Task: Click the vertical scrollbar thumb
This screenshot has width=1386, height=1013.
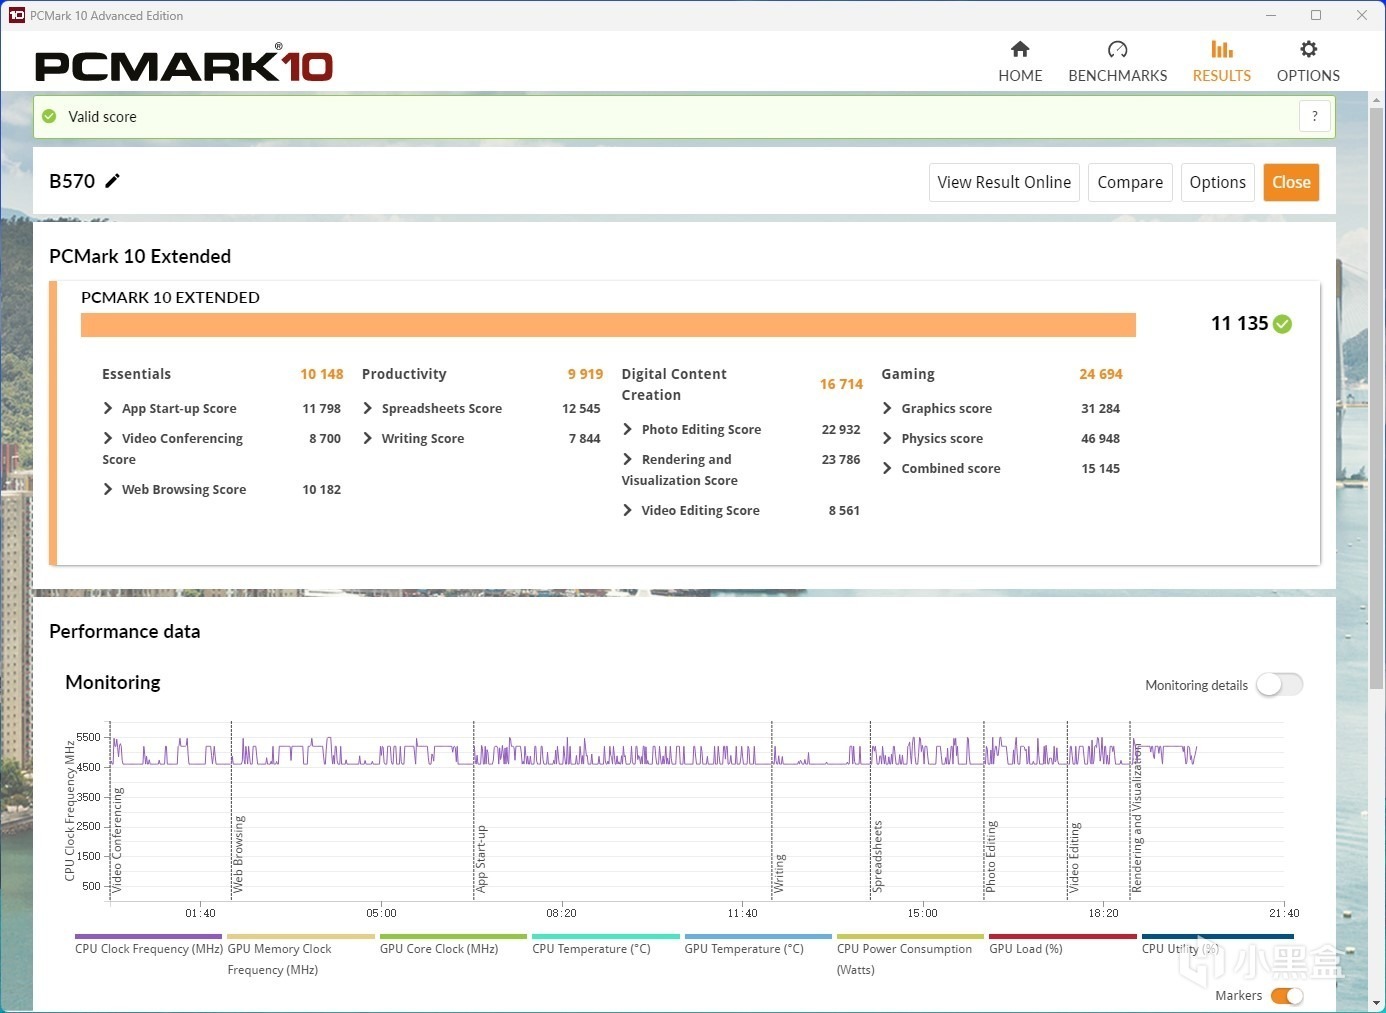Action: (1376, 400)
